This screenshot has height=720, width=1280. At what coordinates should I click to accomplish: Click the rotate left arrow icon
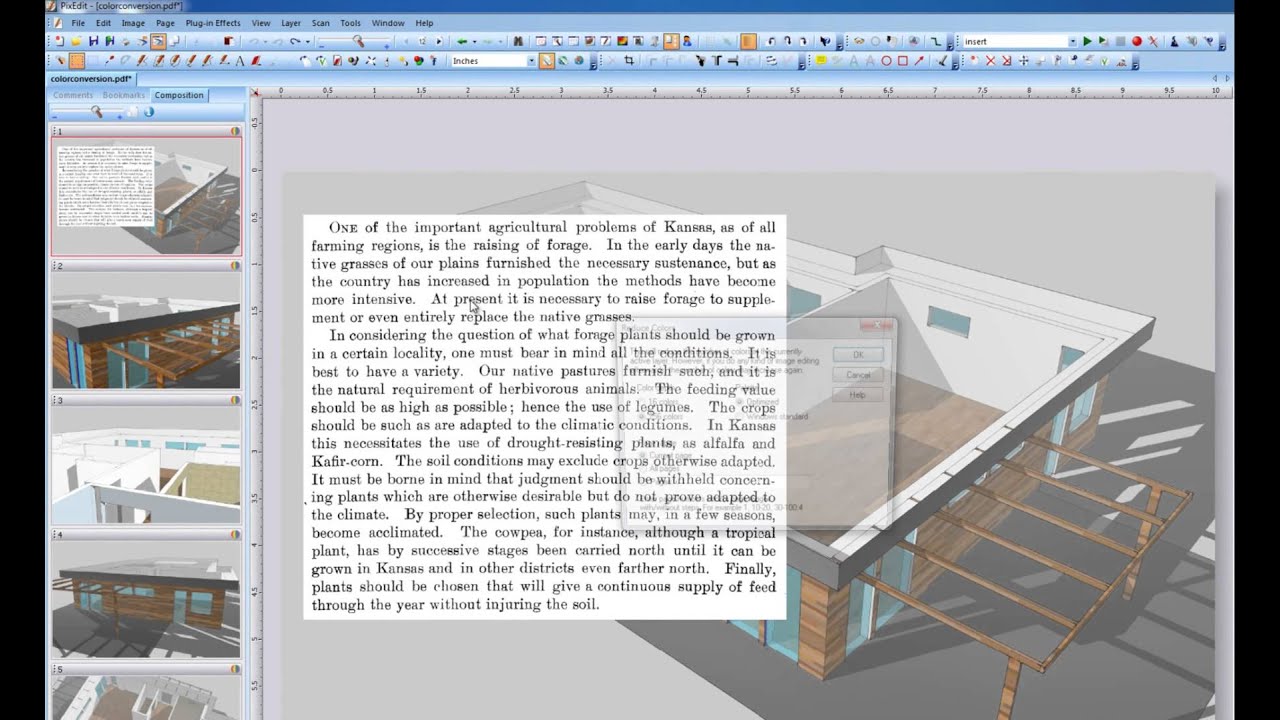(771, 41)
